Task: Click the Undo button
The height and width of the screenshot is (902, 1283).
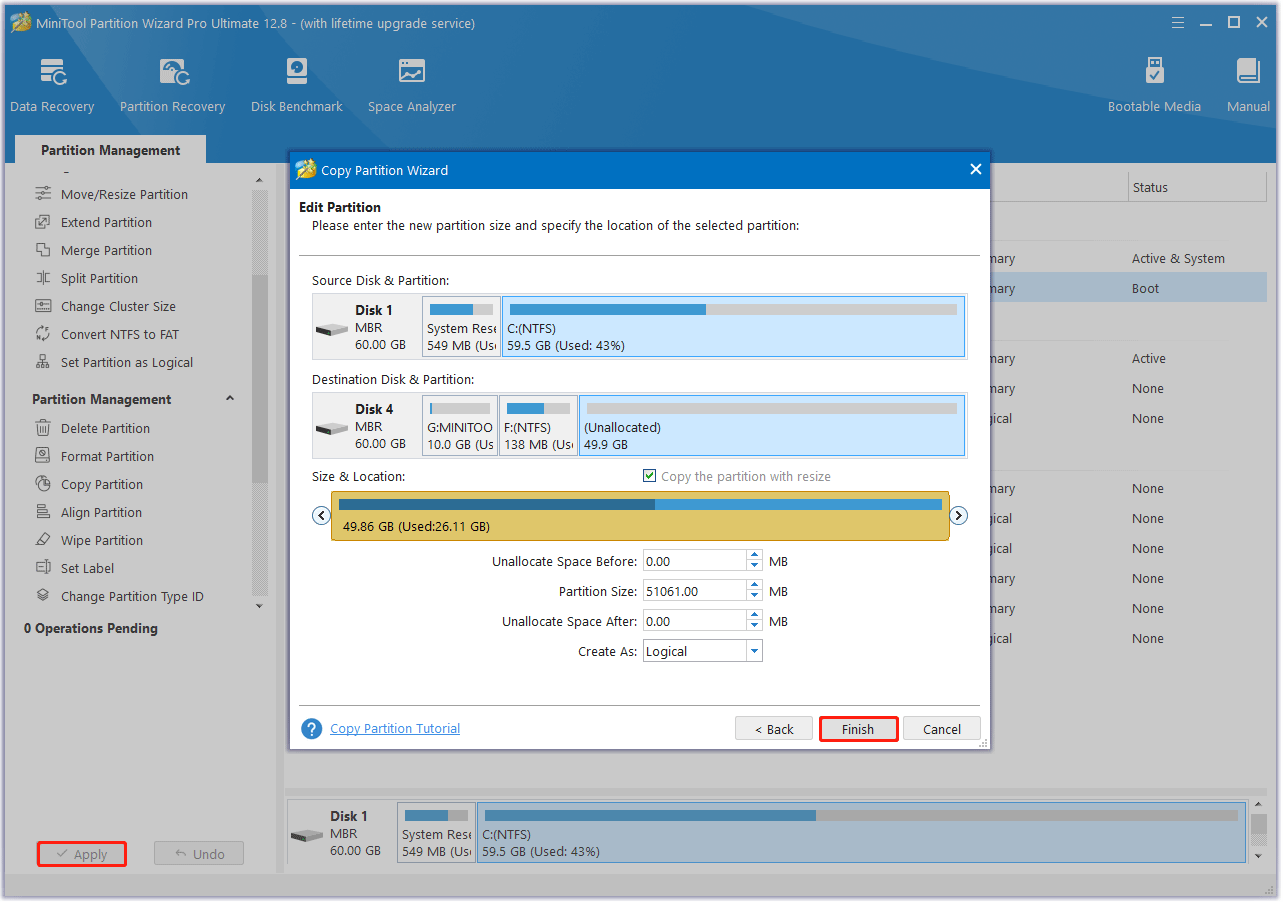Action: (199, 854)
